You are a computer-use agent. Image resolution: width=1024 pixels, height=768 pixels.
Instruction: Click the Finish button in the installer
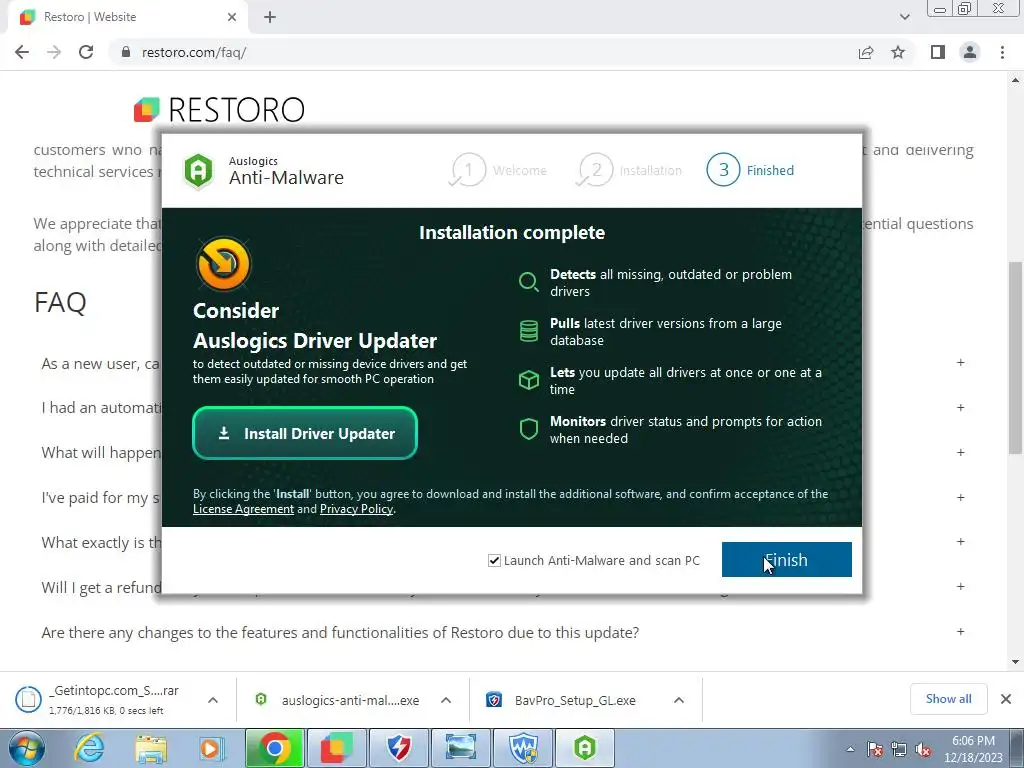pos(786,560)
